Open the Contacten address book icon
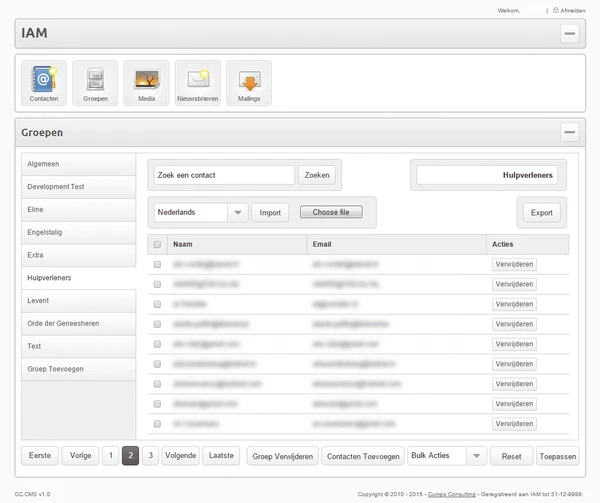This screenshot has width=600, height=503. [x=44, y=83]
